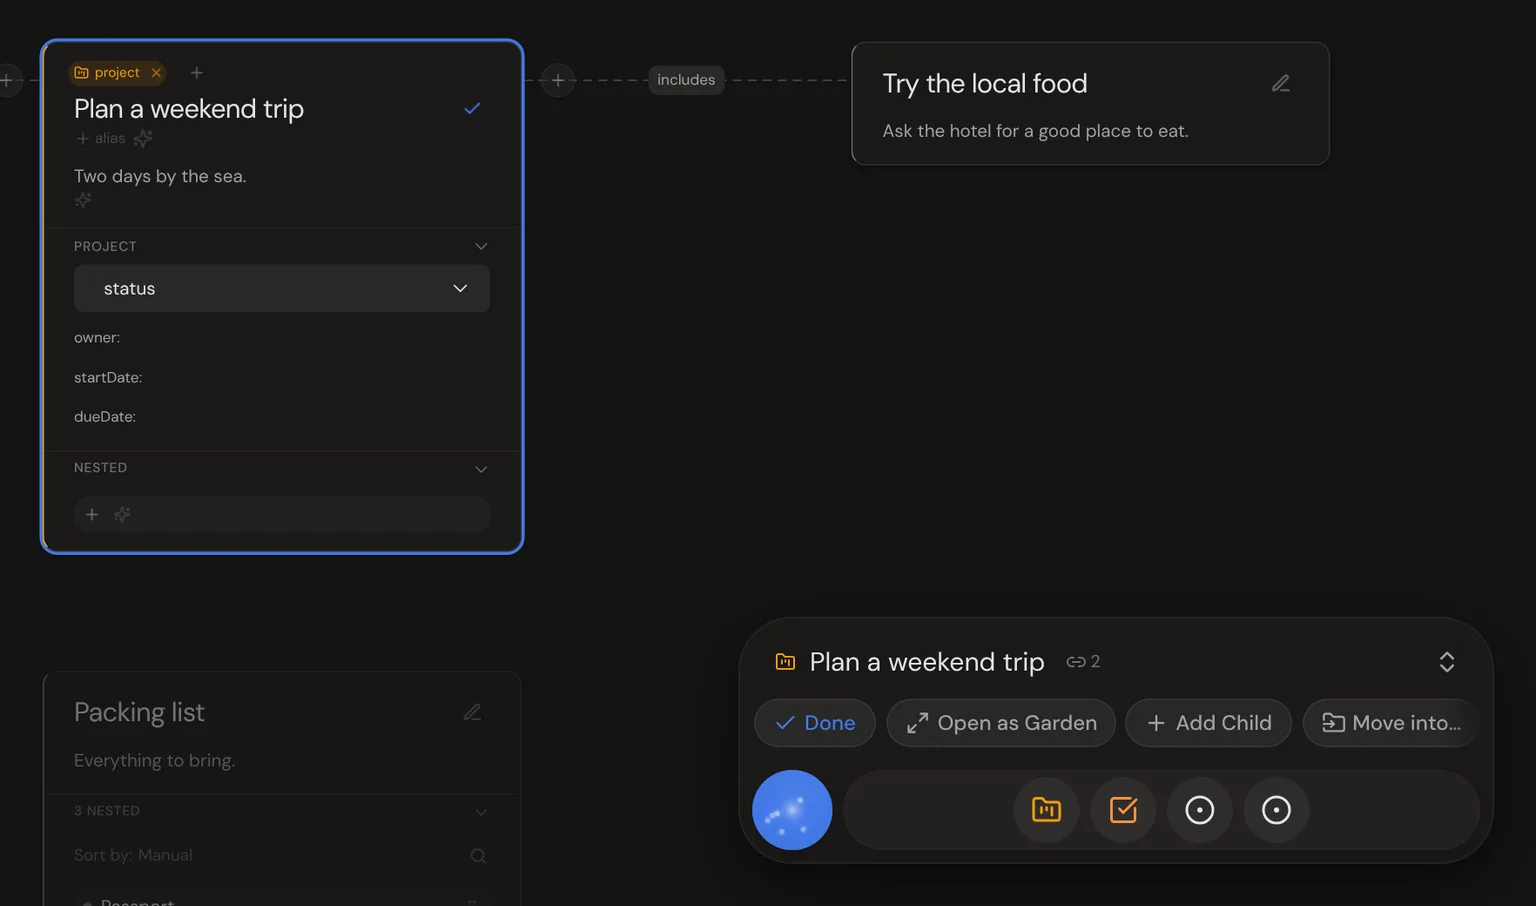The image size is (1536, 906).
Task: Click the link count icon showing 2
Action: [x=1083, y=662]
